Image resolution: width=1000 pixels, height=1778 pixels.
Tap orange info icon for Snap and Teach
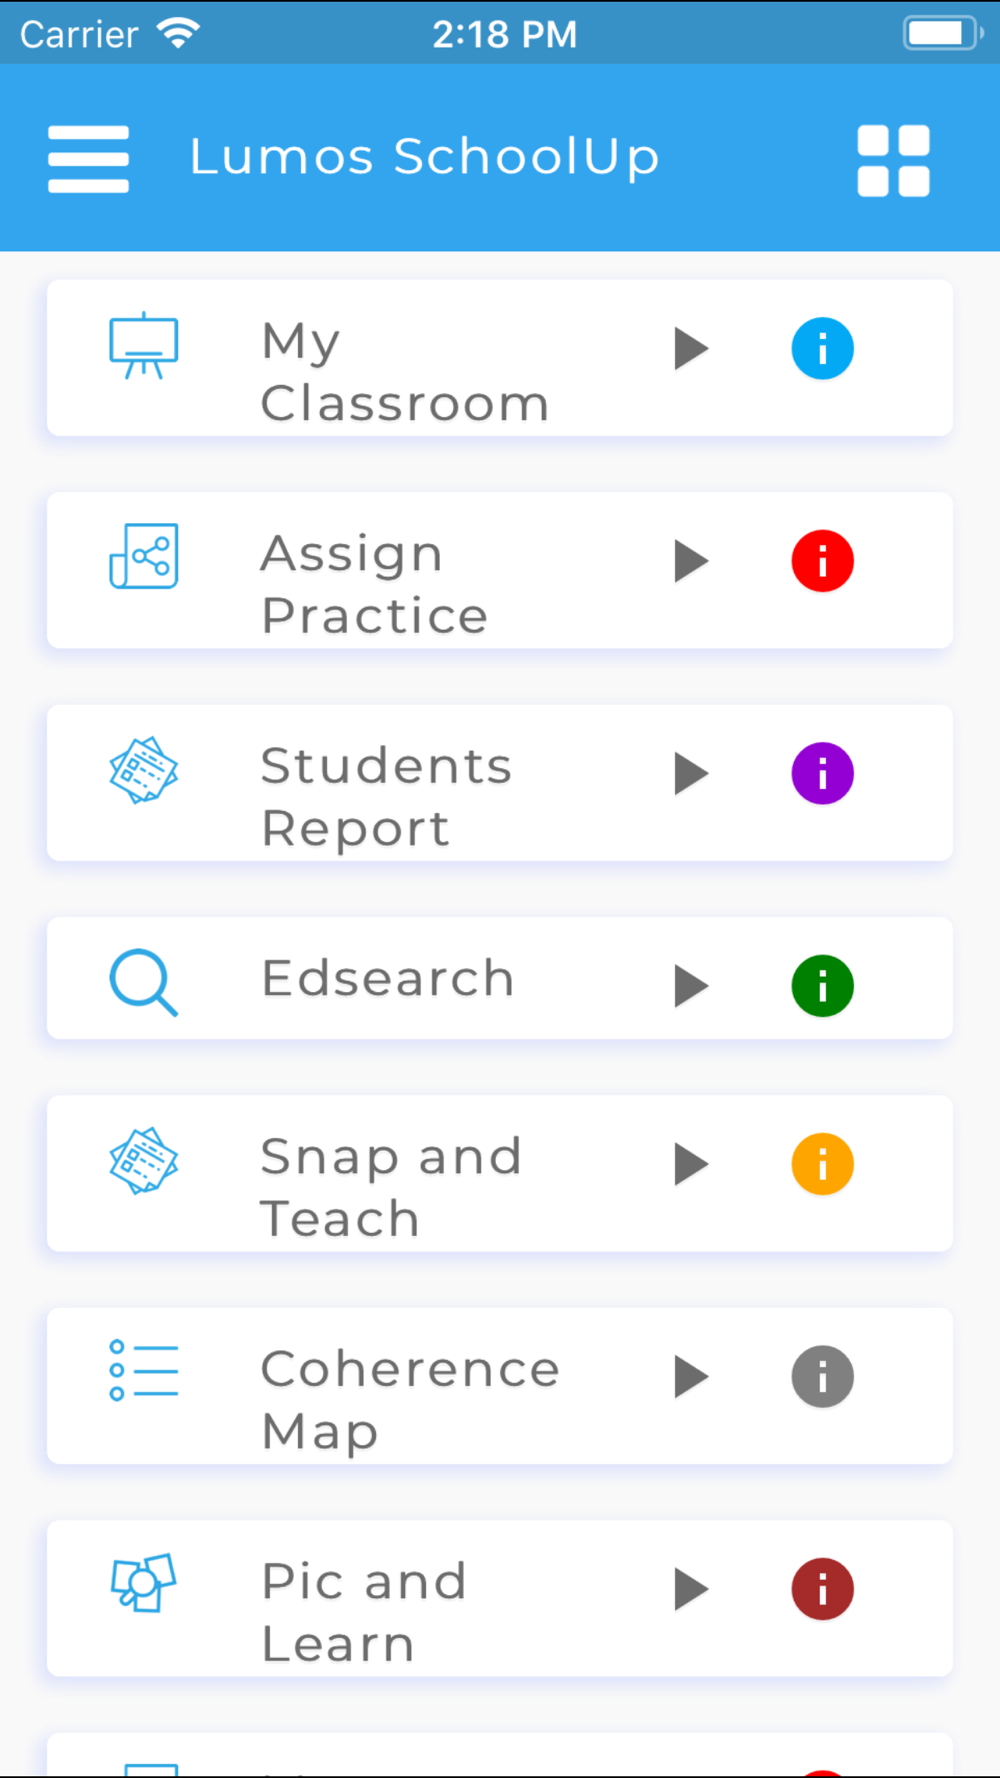point(822,1164)
